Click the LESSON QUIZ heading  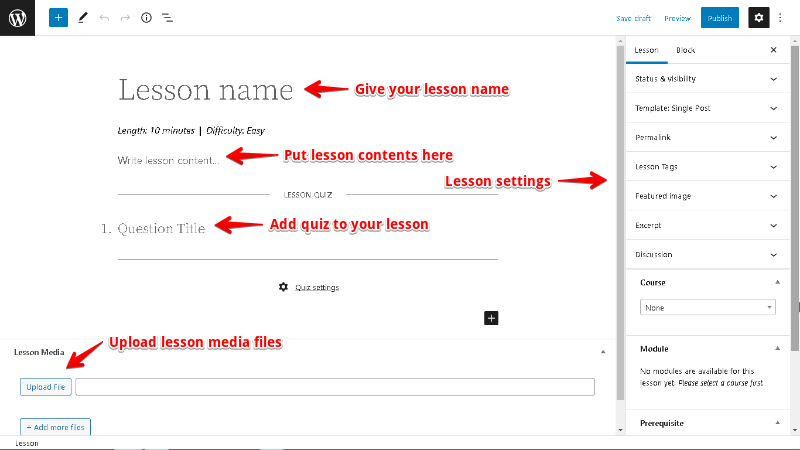308,195
